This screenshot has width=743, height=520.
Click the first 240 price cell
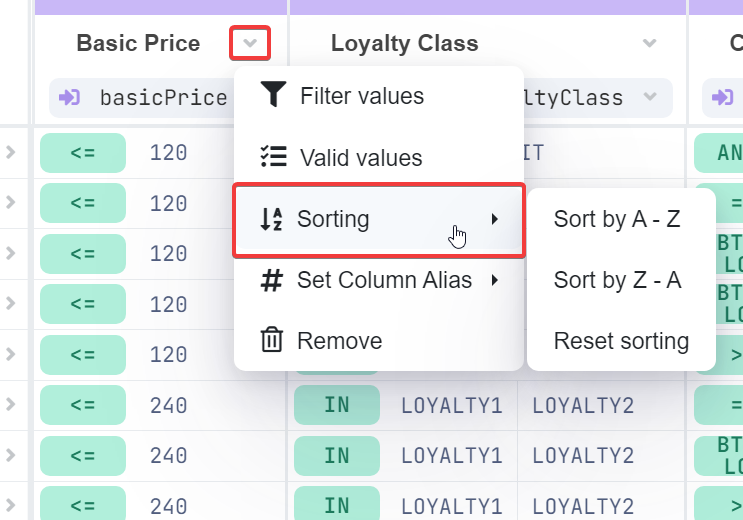pyautogui.click(x=168, y=405)
